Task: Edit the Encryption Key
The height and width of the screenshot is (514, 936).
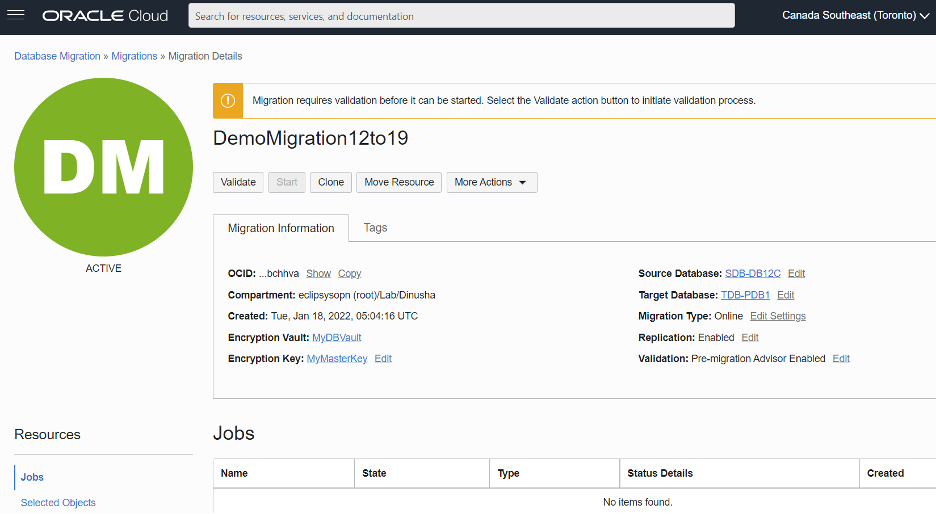Action: point(383,359)
